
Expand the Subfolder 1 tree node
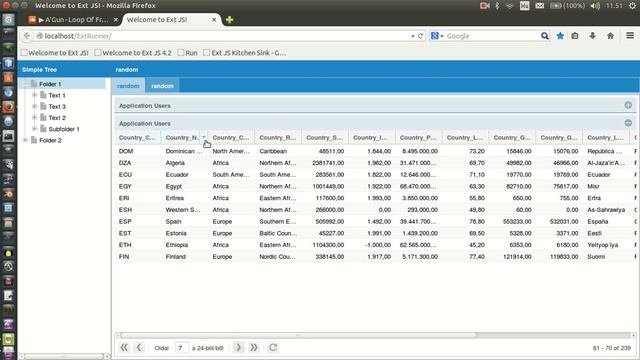35,129
